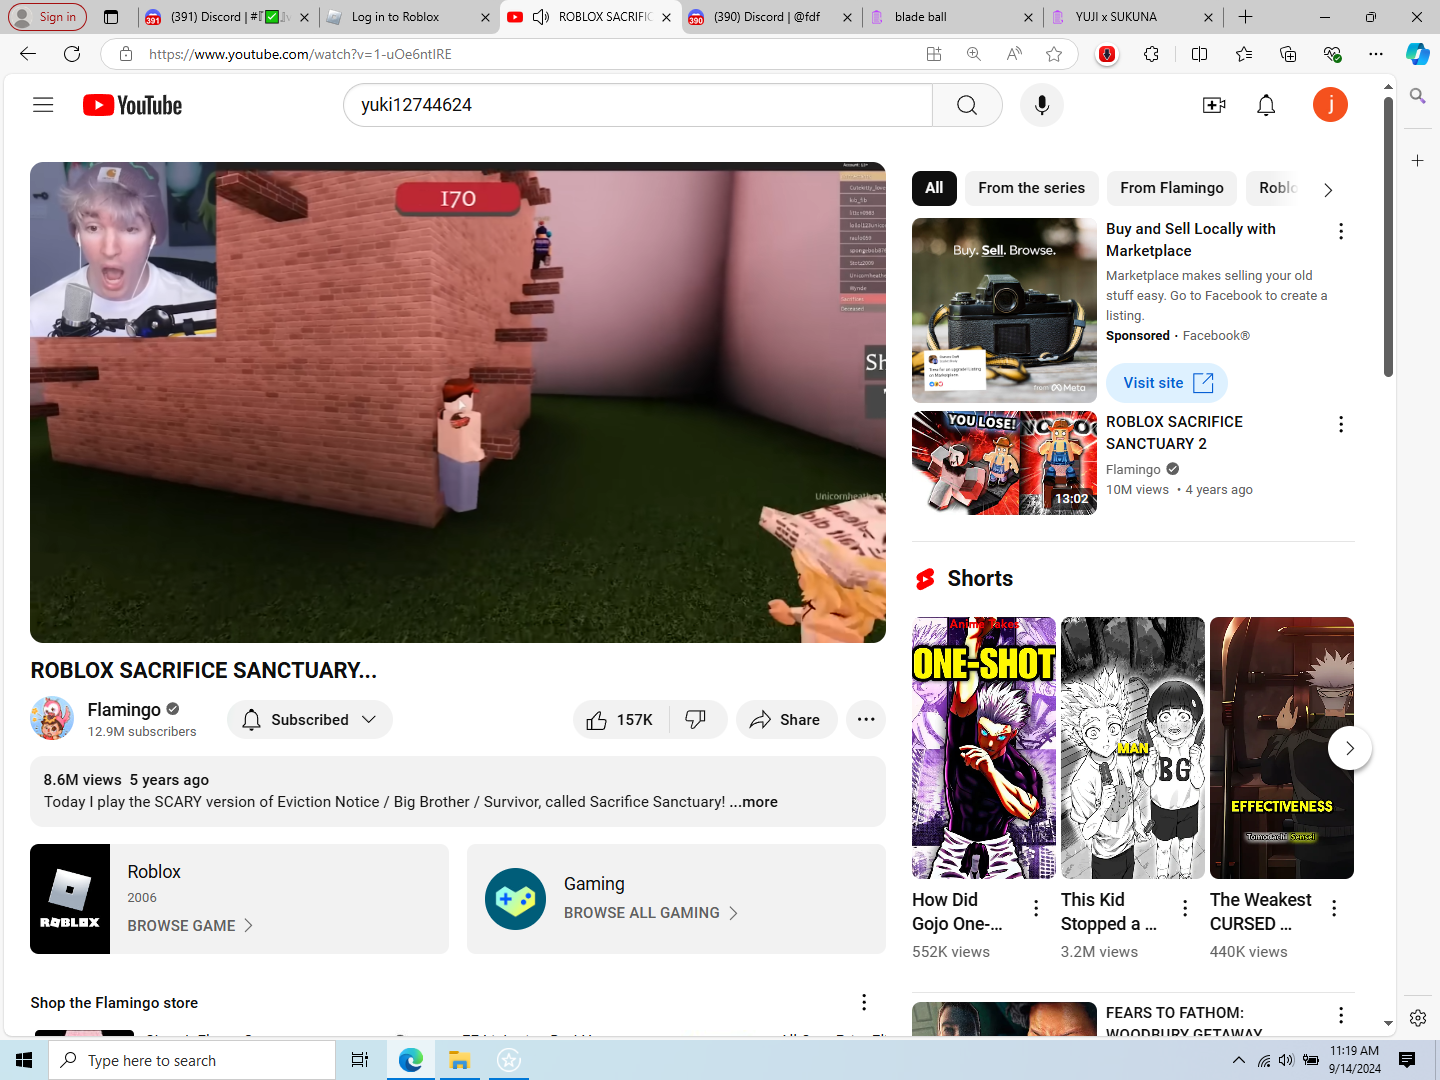Click the Share button
Image resolution: width=1440 pixels, height=1080 pixels.
(786, 720)
